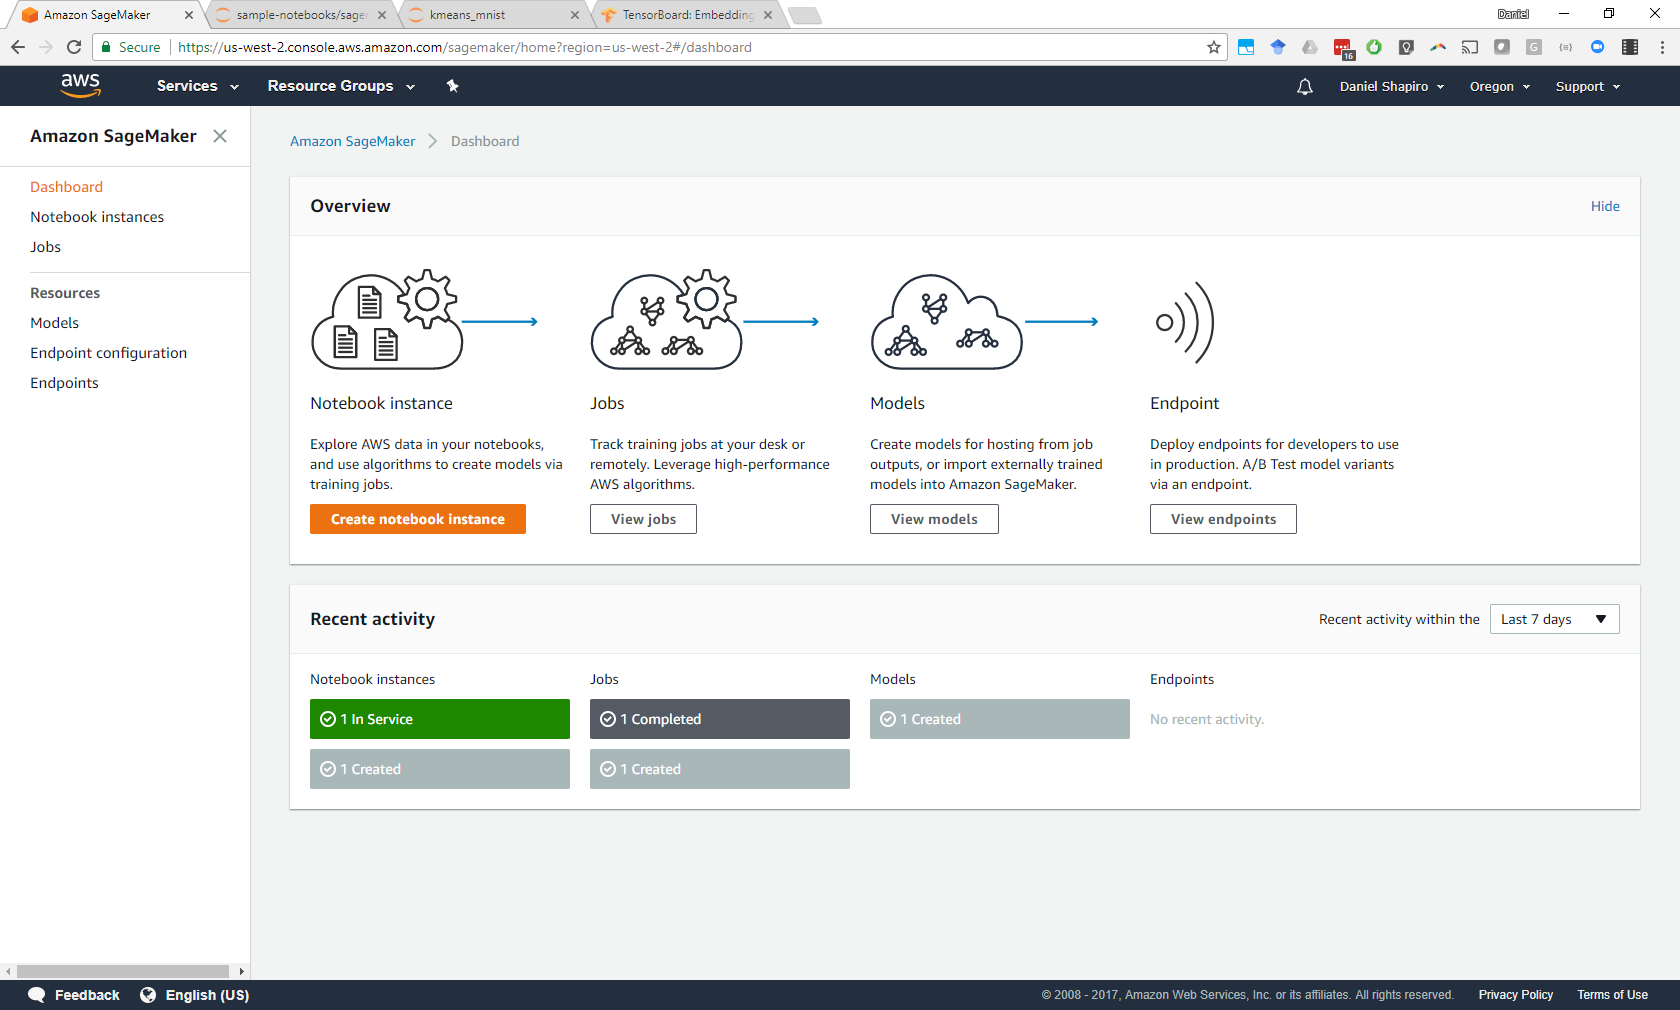Click the curly-braces extension icon
1680x1010 pixels.
pyautogui.click(x=1566, y=47)
